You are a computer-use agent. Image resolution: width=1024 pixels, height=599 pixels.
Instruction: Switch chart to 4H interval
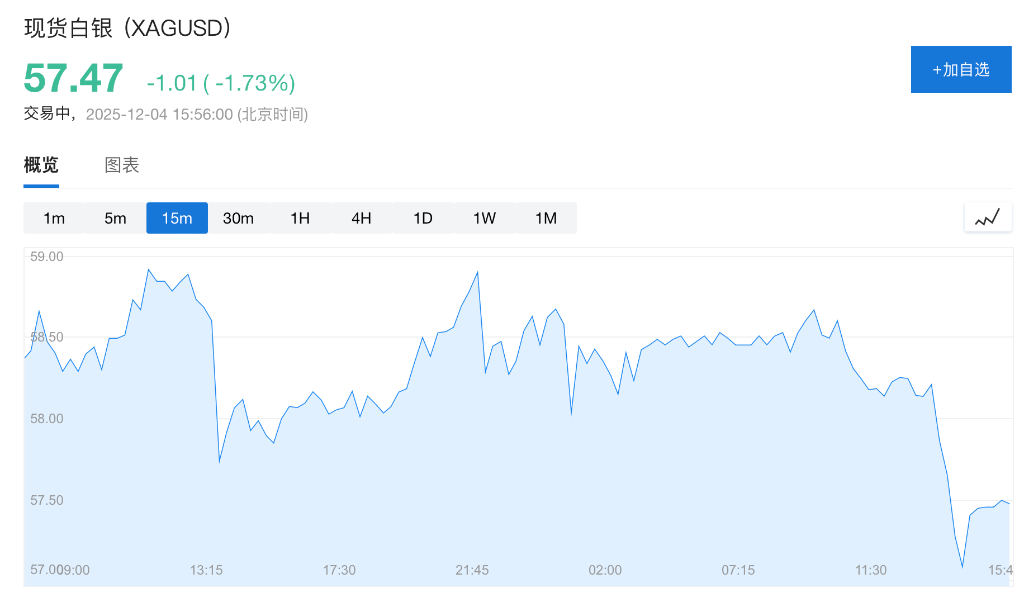[361, 218]
